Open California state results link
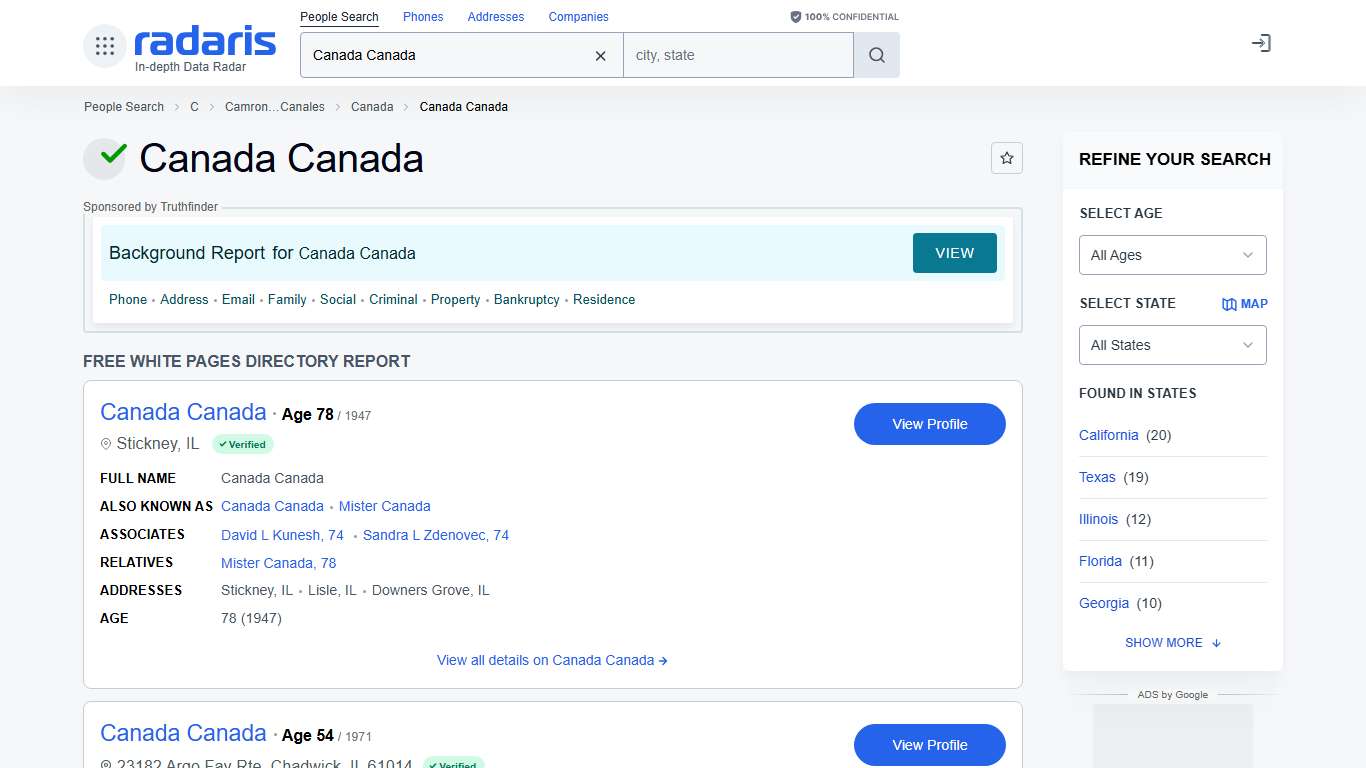The height and width of the screenshot is (768, 1366). 1108,435
